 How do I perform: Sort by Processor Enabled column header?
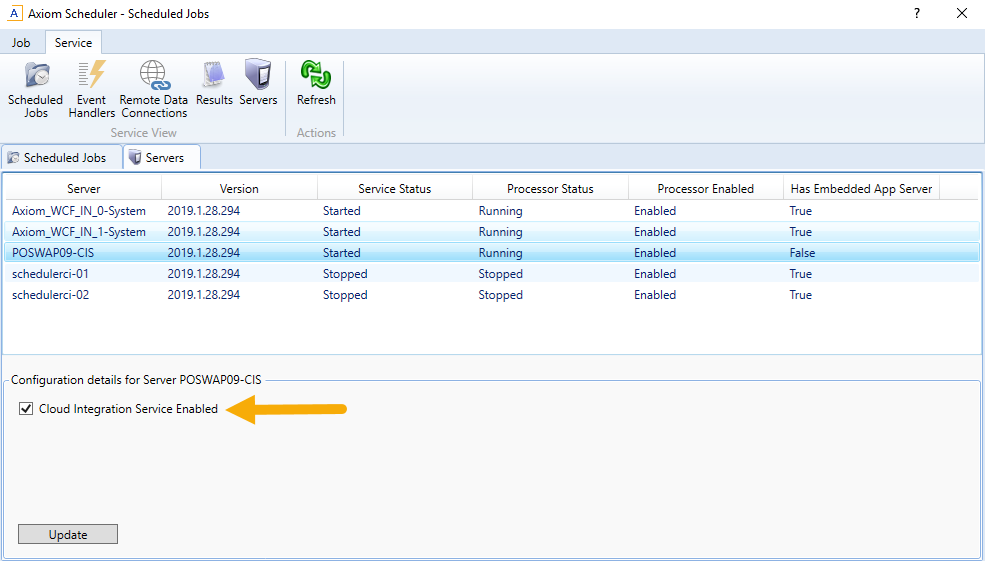point(705,188)
